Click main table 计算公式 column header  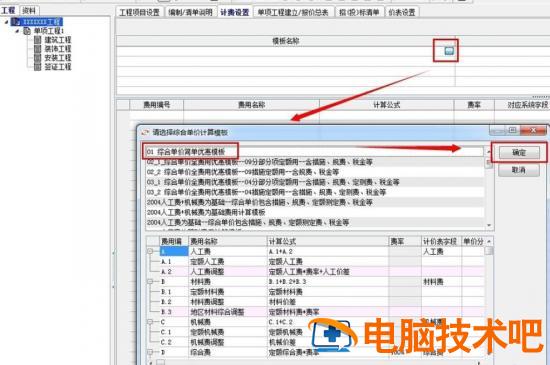pyautogui.click(x=387, y=105)
